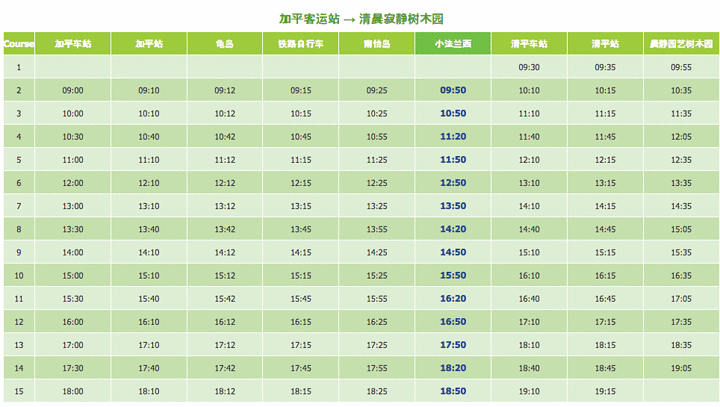Click the 09:25 time cell

click(377, 90)
